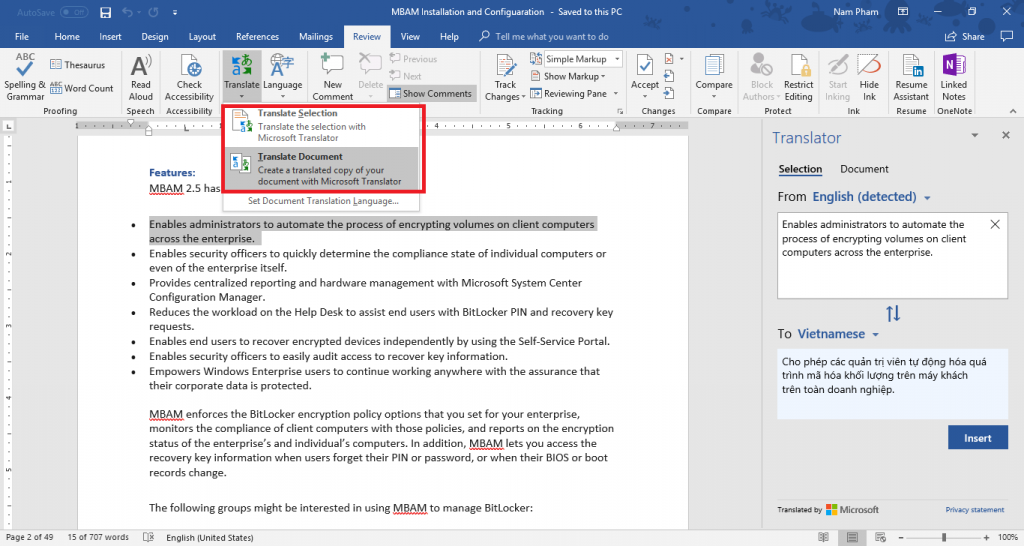Switch to Web Layout view
This screenshot has height=546, width=1024.
880,538
